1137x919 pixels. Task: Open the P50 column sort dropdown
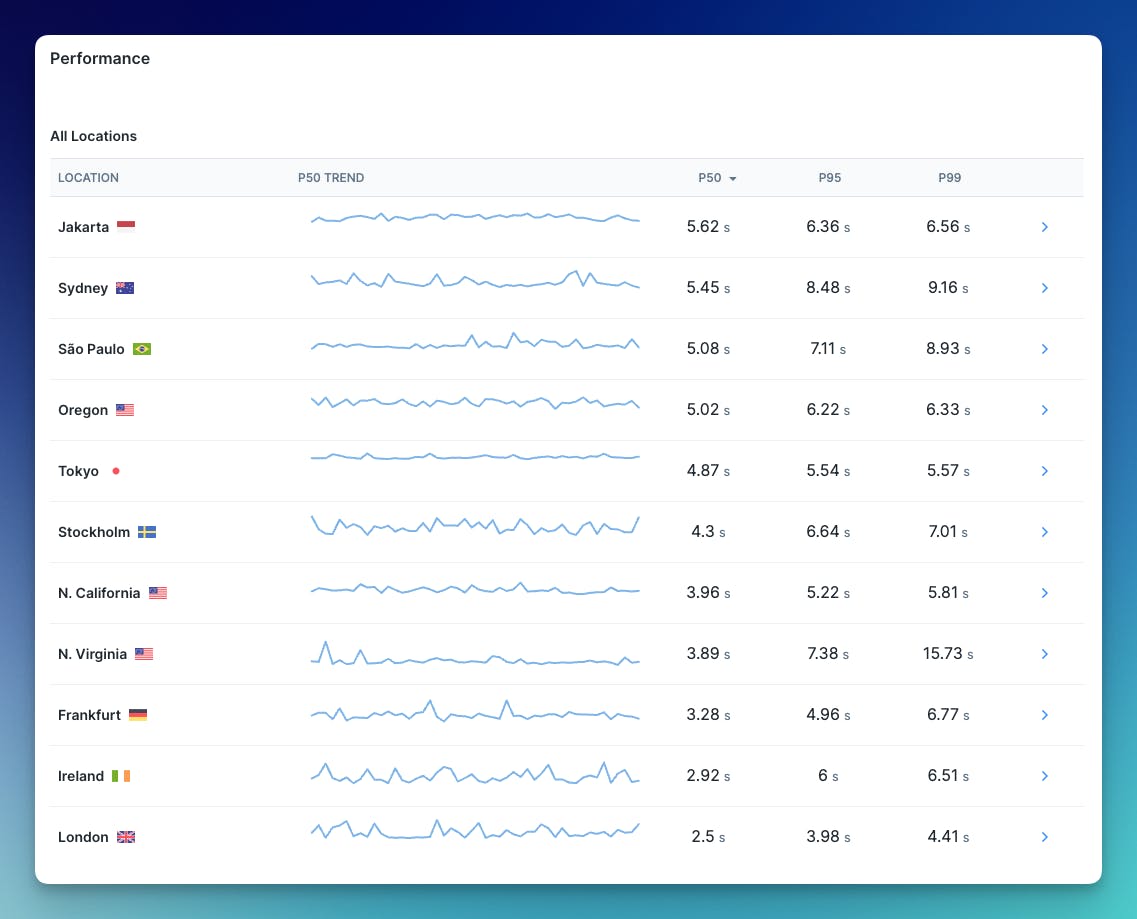pos(732,177)
